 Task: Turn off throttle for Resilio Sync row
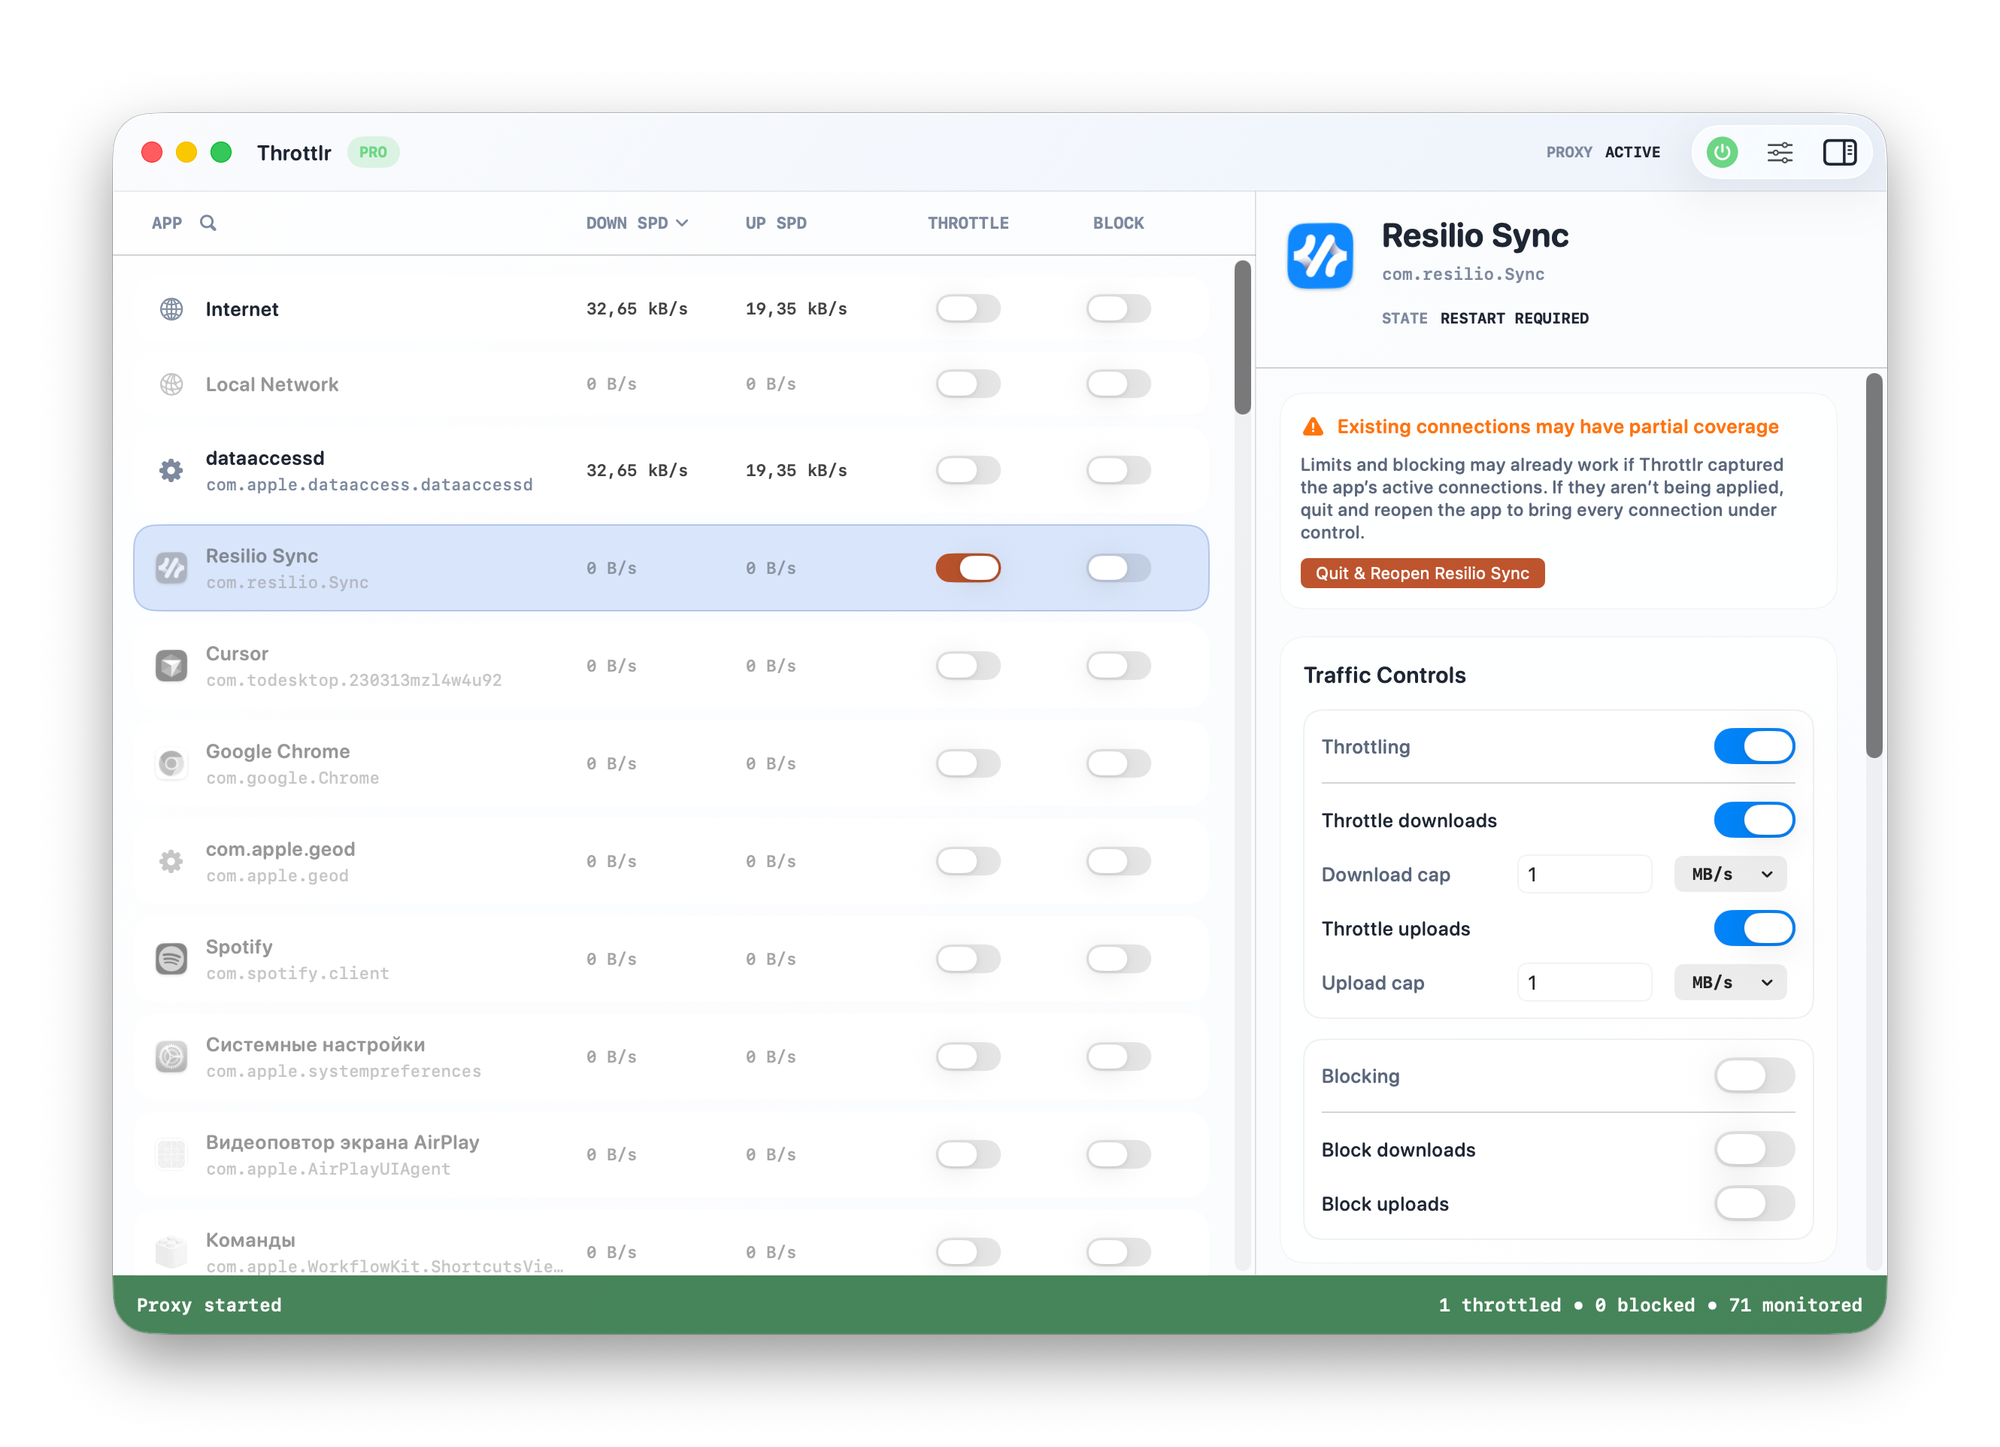click(968, 568)
